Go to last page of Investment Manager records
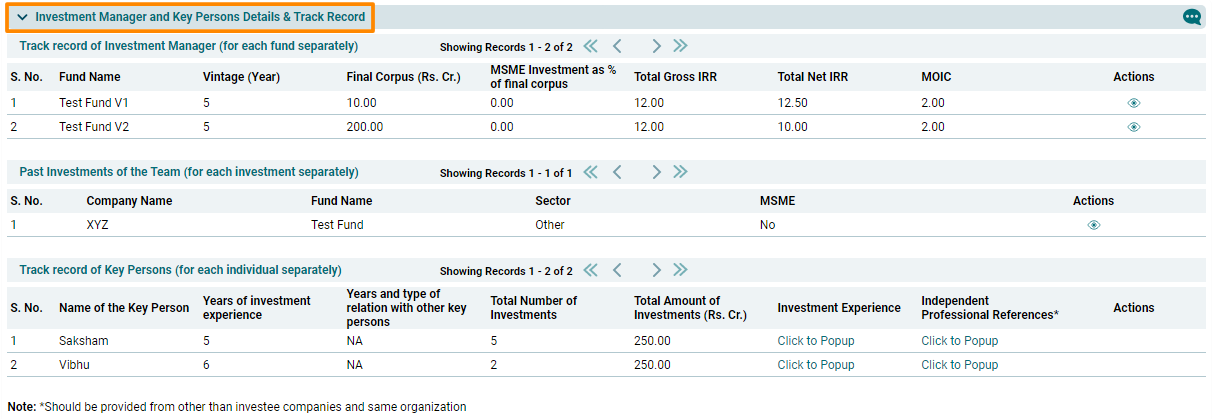1215x419 pixels. [x=681, y=46]
